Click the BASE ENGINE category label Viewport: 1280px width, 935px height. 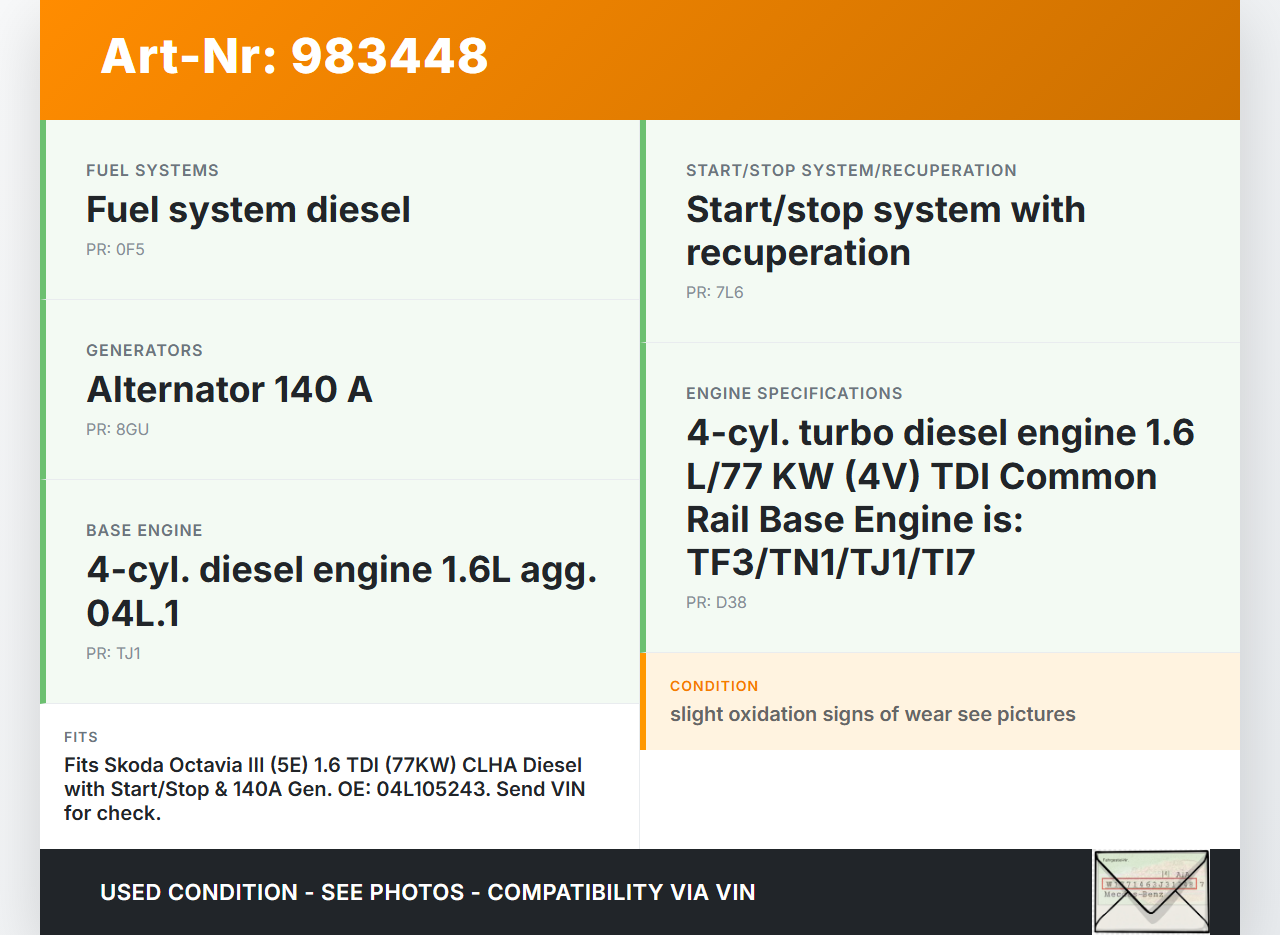(x=144, y=530)
